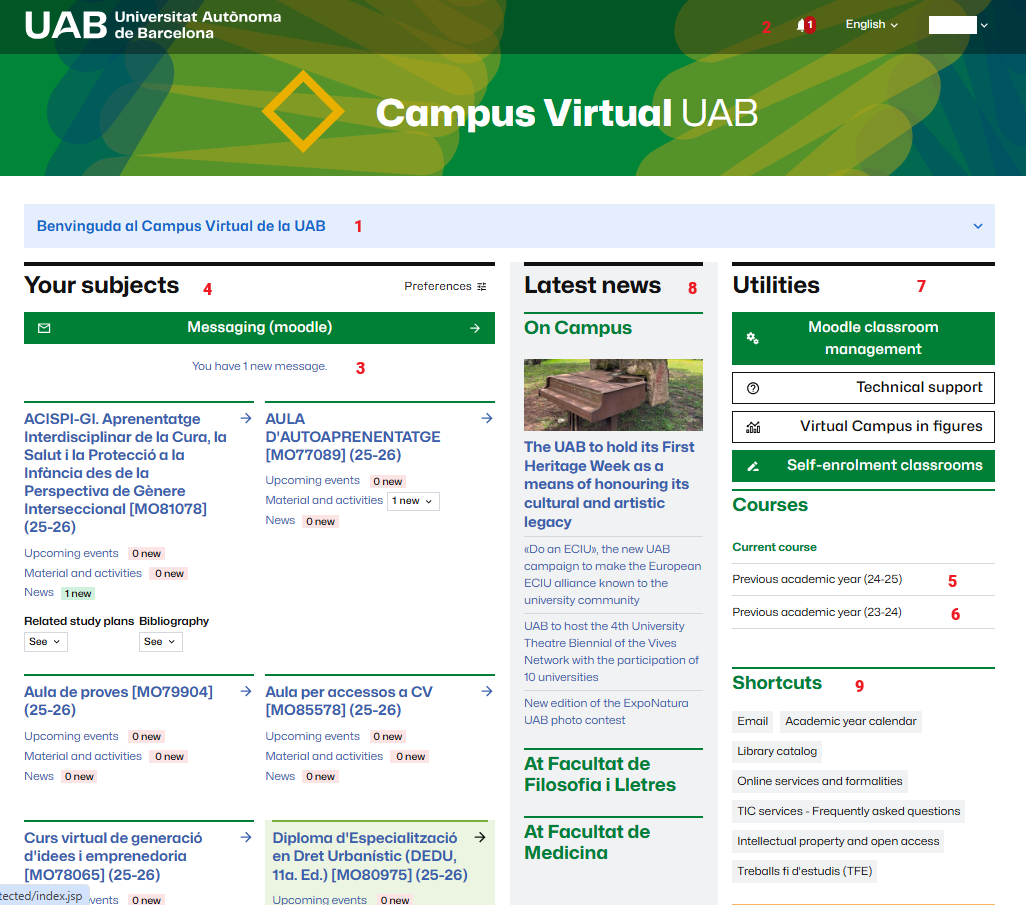Click the chart icon on Virtual Campus in figures
1026x905 pixels.
[753, 427]
